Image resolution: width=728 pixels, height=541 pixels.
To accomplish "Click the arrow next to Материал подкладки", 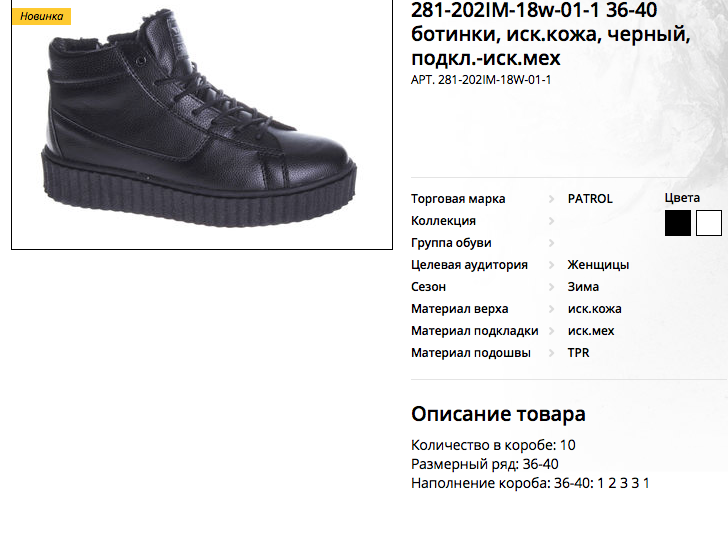I will pyautogui.click(x=552, y=331).
